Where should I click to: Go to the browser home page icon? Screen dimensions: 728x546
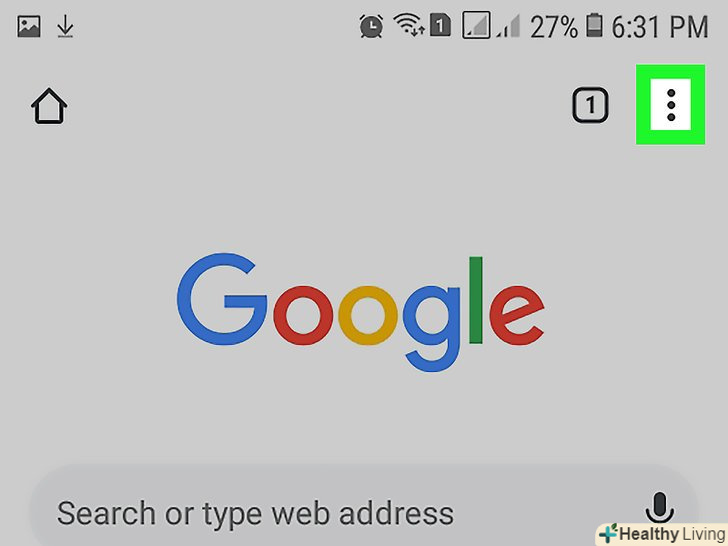pos(49,106)
